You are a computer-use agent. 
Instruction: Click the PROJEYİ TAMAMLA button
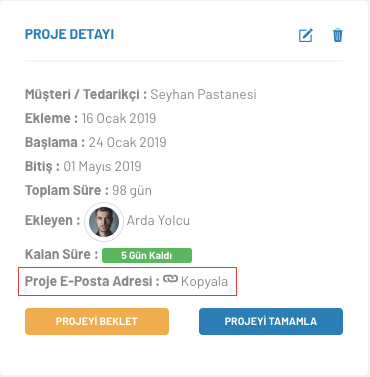click(x=271, y=321)
